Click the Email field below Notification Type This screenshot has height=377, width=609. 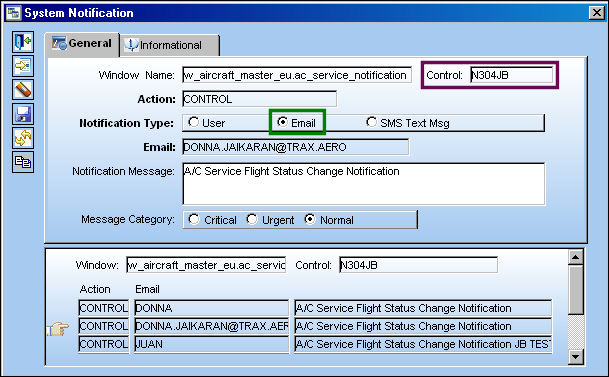click(296, 147)
